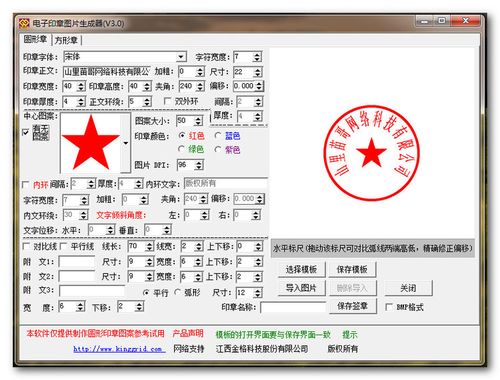Adjust the 下移 spinner

tap(139, 307)
